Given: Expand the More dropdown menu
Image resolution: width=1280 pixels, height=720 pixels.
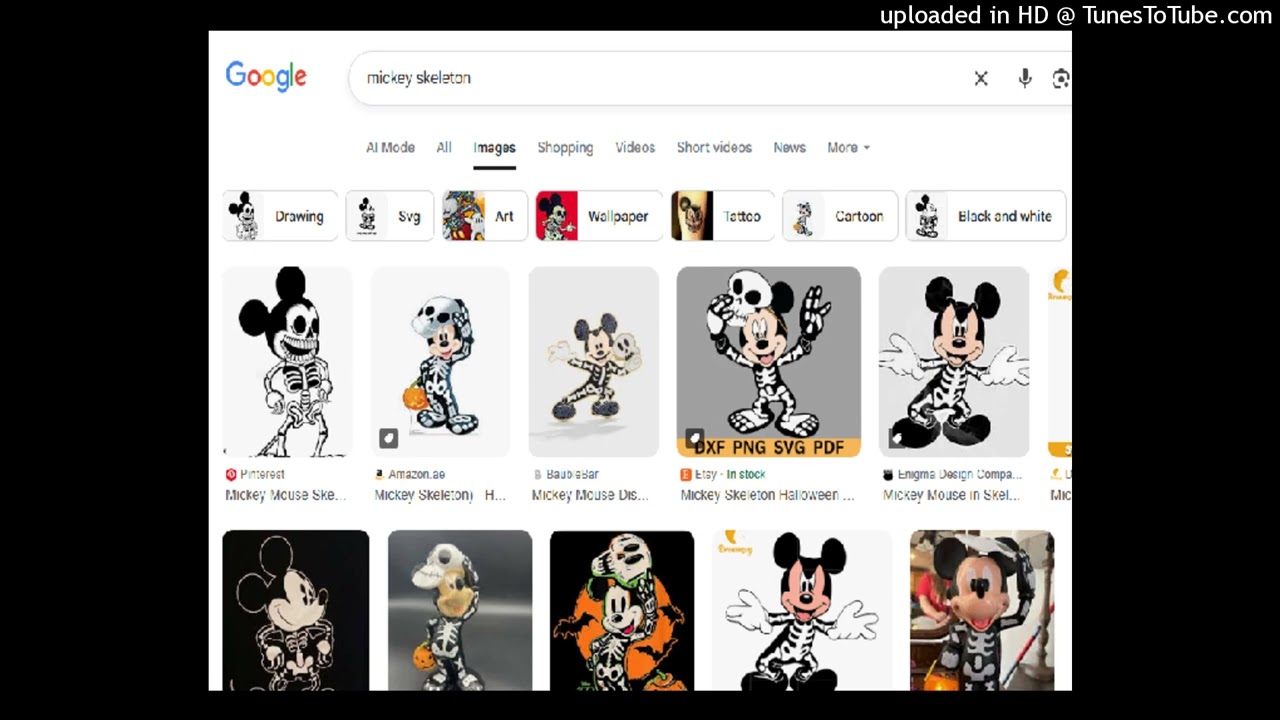Looking at the screenshot, I should [848, 147].
